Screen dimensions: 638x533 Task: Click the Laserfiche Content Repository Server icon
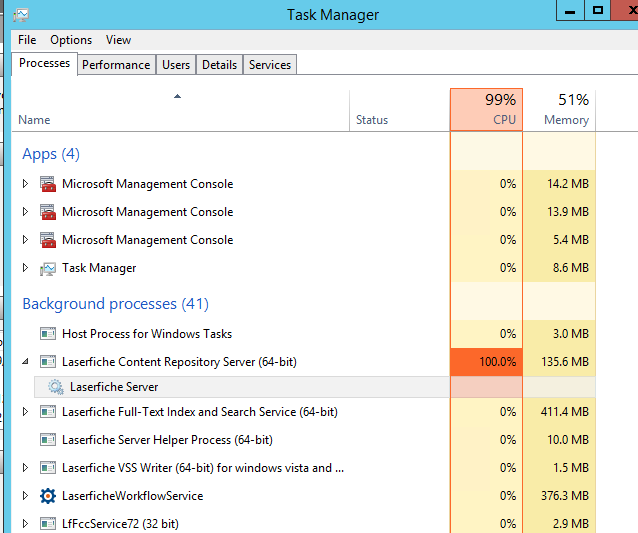tap(47, 362)
